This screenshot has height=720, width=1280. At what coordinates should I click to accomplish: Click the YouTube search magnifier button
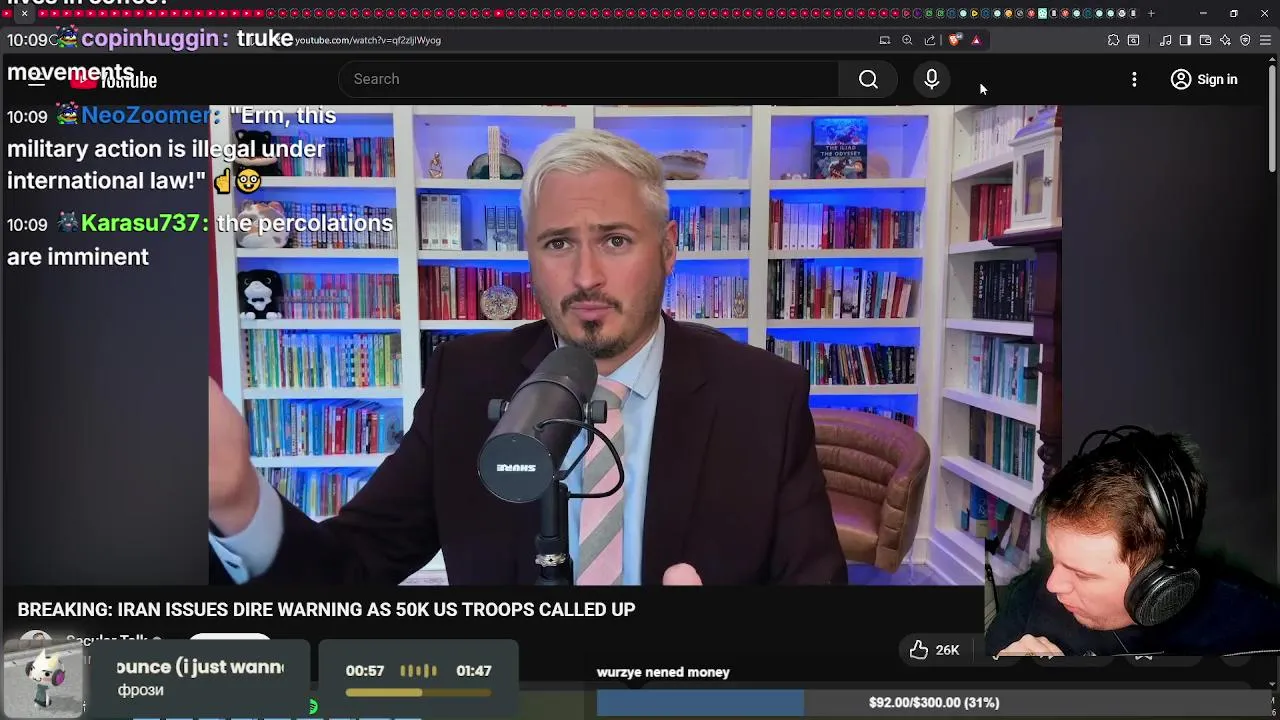868,79
